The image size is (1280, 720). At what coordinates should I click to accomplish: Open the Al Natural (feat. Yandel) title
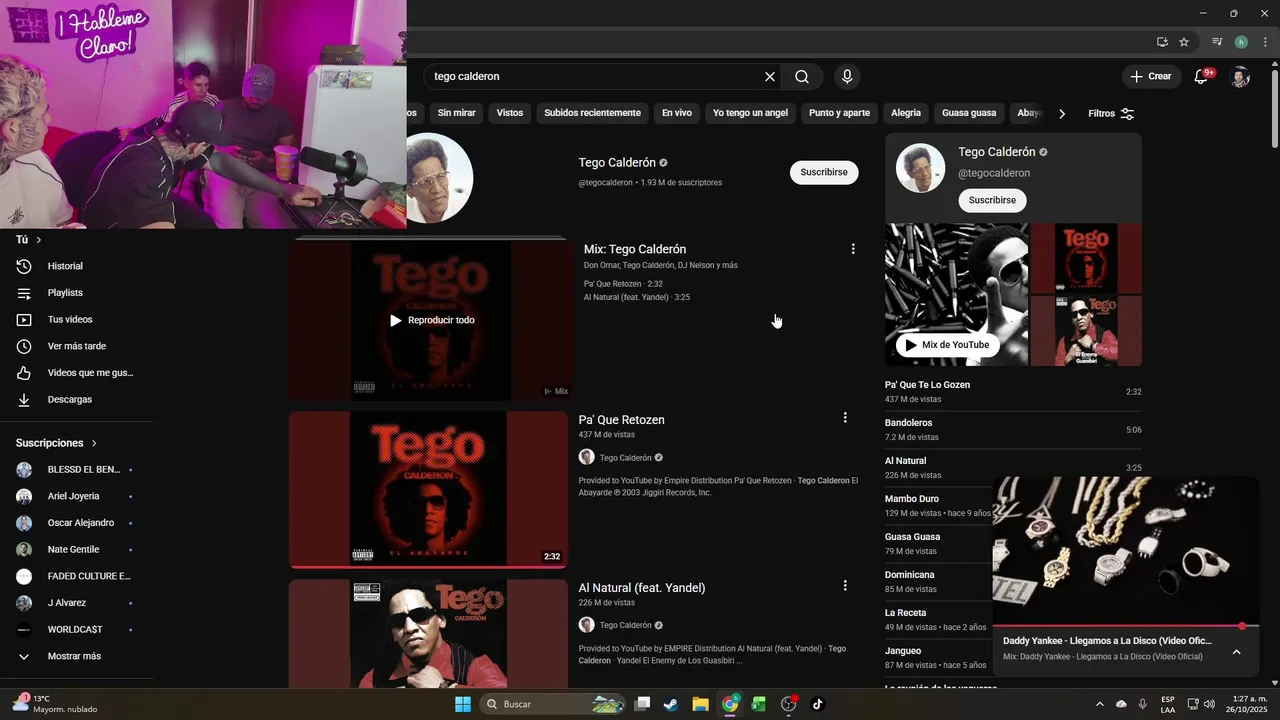click(x=642, y=588)
